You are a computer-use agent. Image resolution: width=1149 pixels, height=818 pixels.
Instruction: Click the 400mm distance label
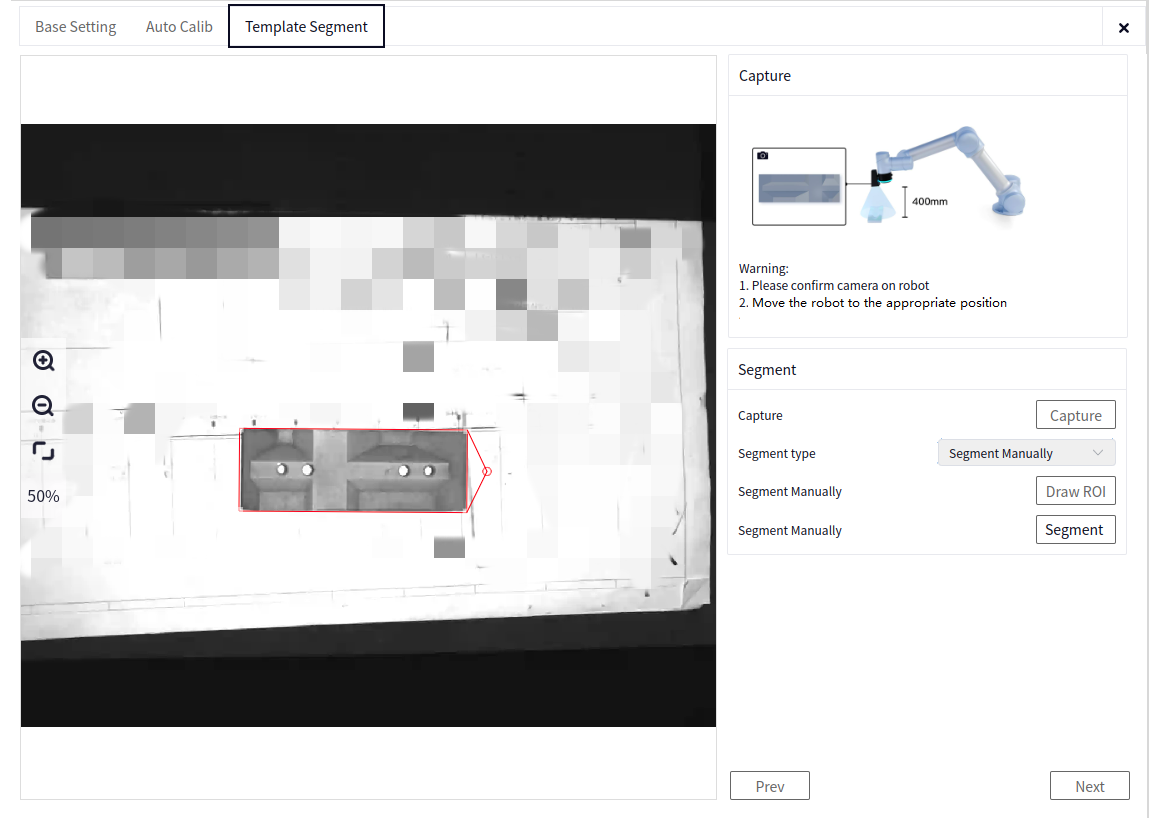[929, 202]
